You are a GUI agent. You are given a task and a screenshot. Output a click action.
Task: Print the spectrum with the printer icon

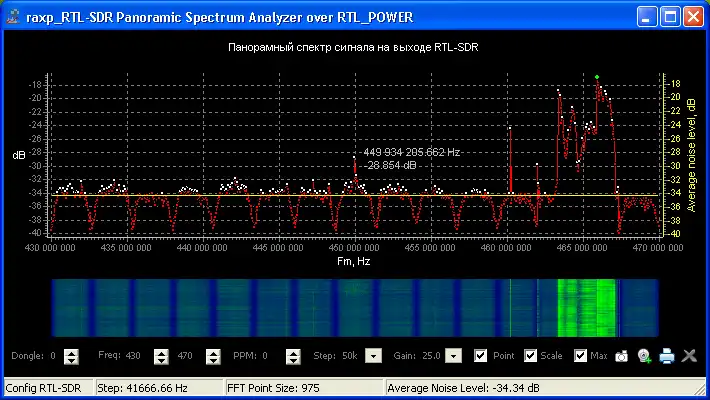(x=667, y=356)
